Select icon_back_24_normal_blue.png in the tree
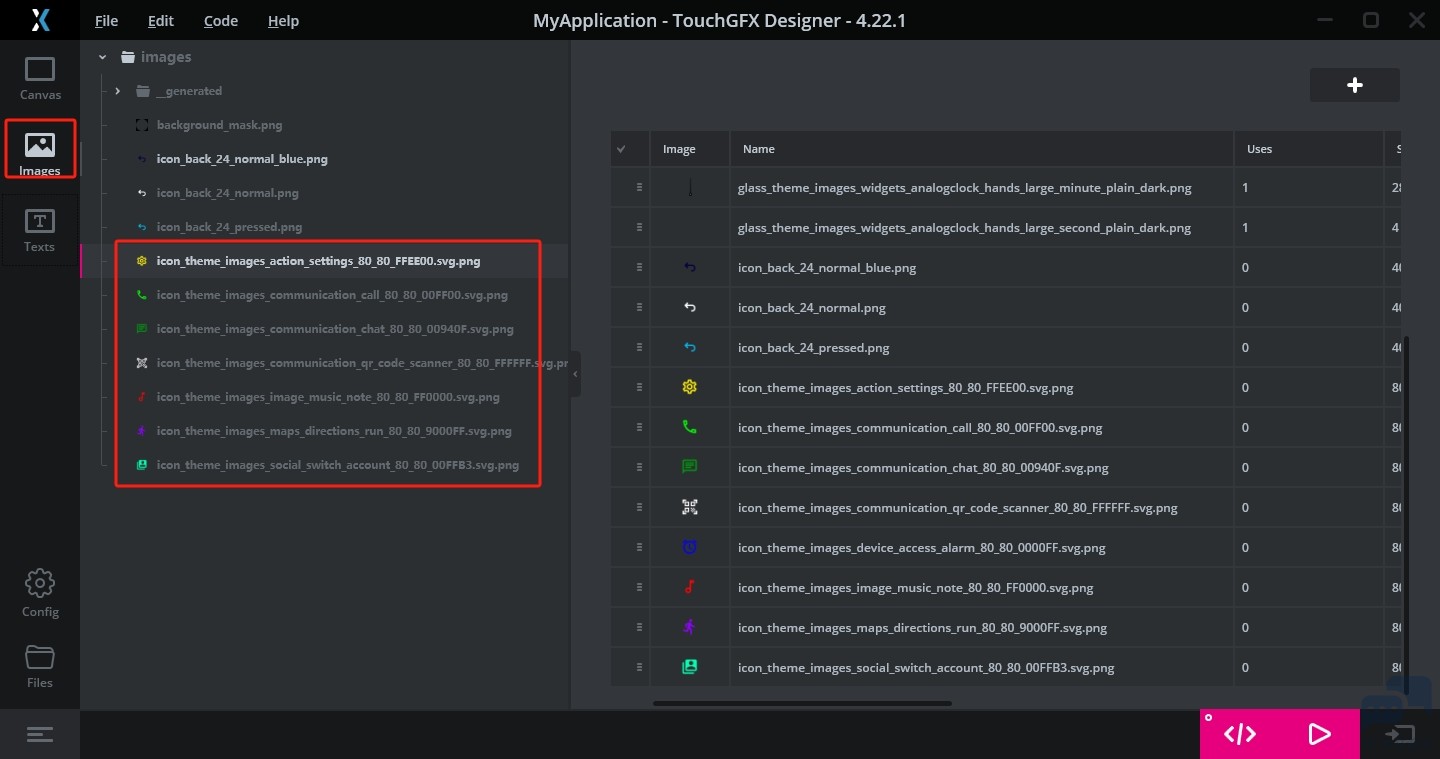This screenshot has width=1440, height=759. coord(242,159)
